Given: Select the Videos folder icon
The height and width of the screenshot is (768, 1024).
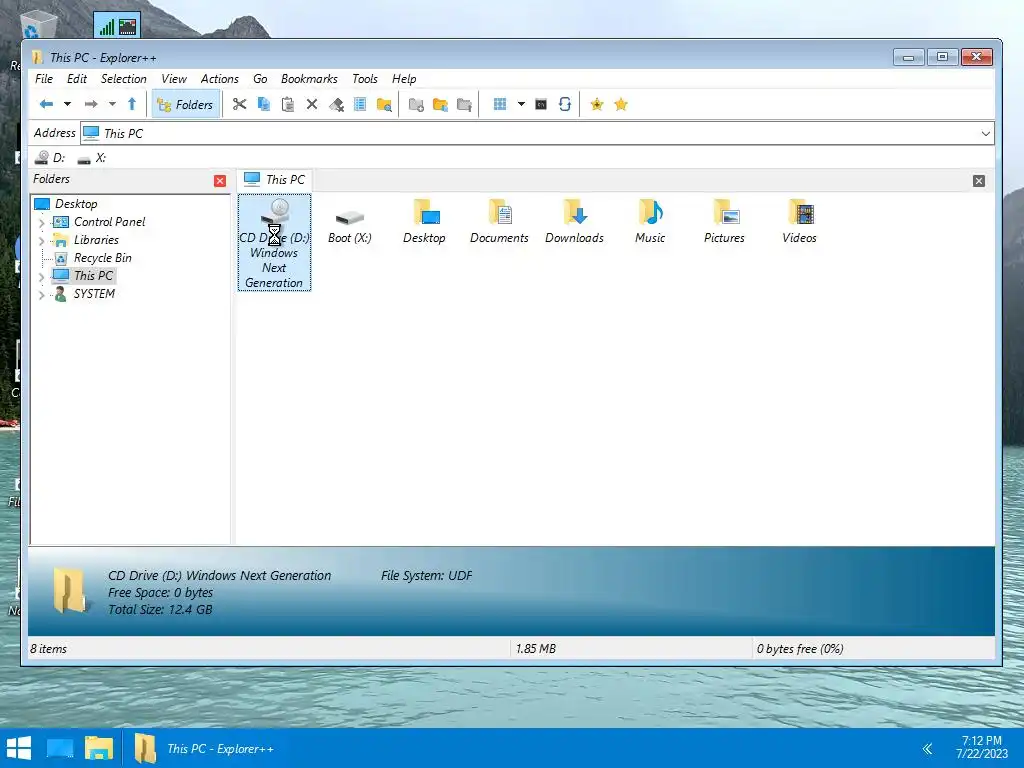Looking at the screenshot, I should pos(799,221).
